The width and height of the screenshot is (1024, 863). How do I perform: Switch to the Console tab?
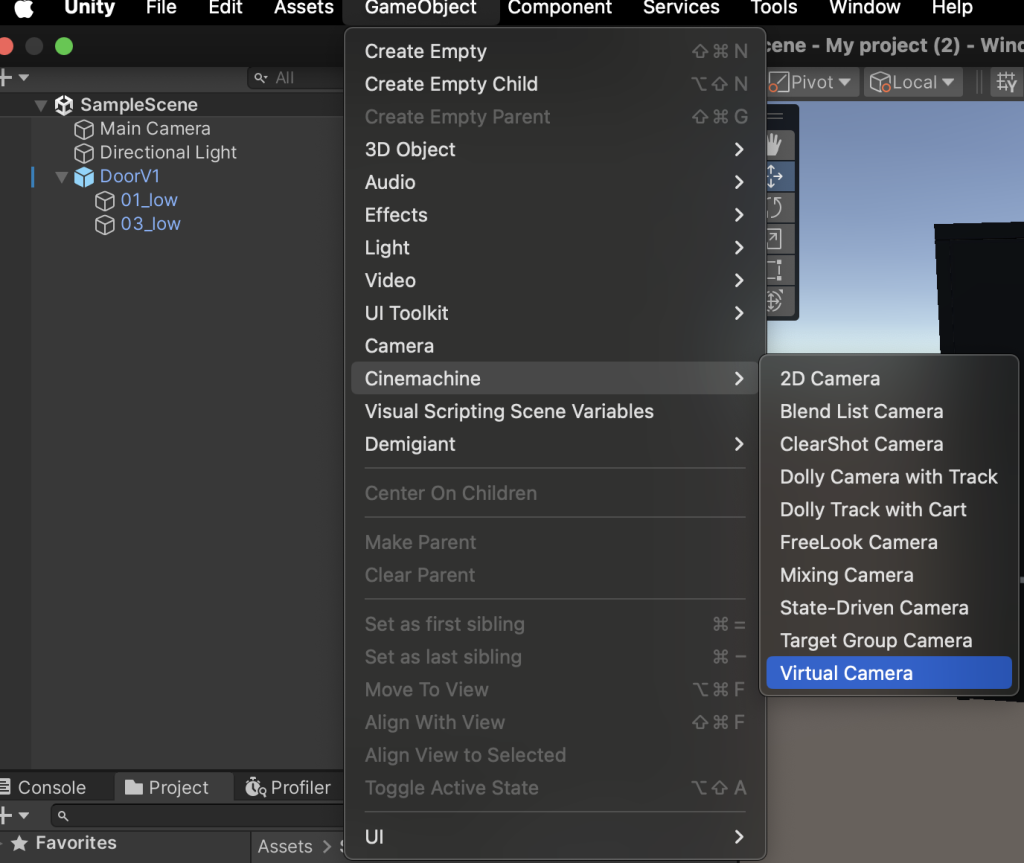coord(44,788)
